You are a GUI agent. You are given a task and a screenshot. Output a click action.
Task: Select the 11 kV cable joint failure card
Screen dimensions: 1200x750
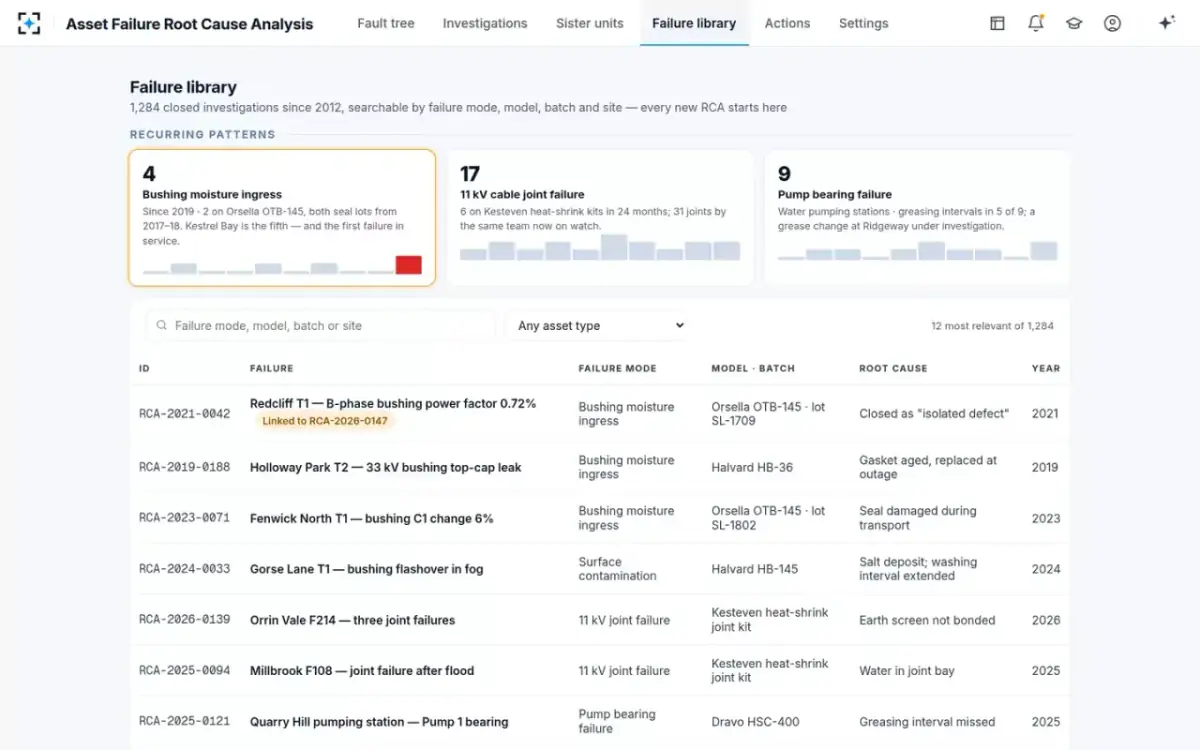pyautogui.click(x=600, y=218)
